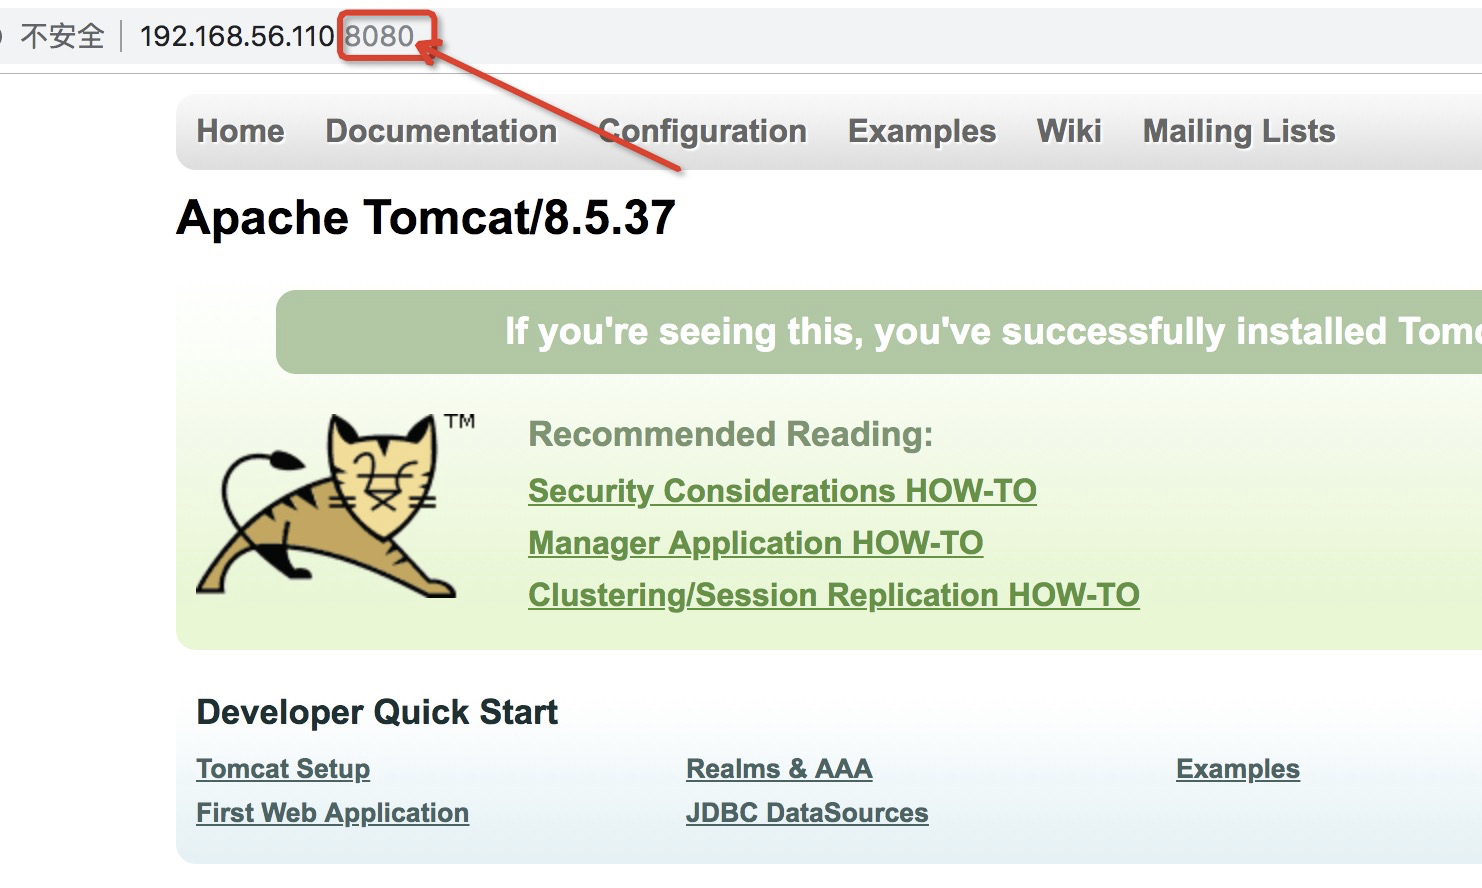The image size is (1482, 888).
Task: Open the Wiki navigation link
Action: [1069, 131]
